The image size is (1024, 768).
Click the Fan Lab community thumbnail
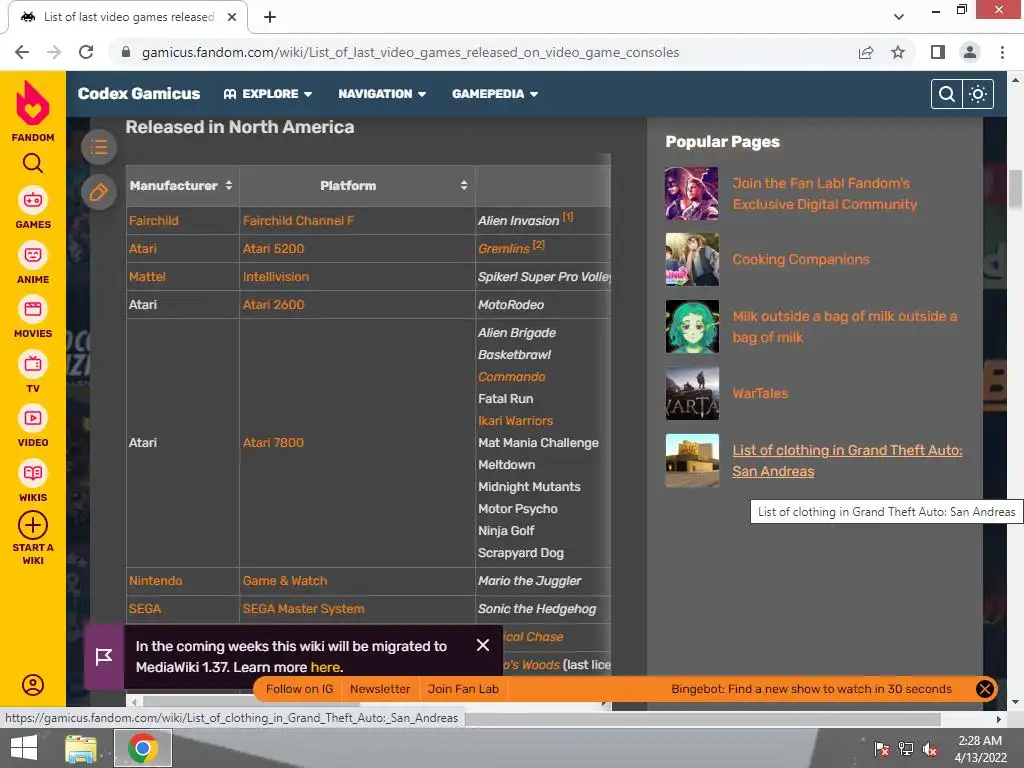(692, 193)
